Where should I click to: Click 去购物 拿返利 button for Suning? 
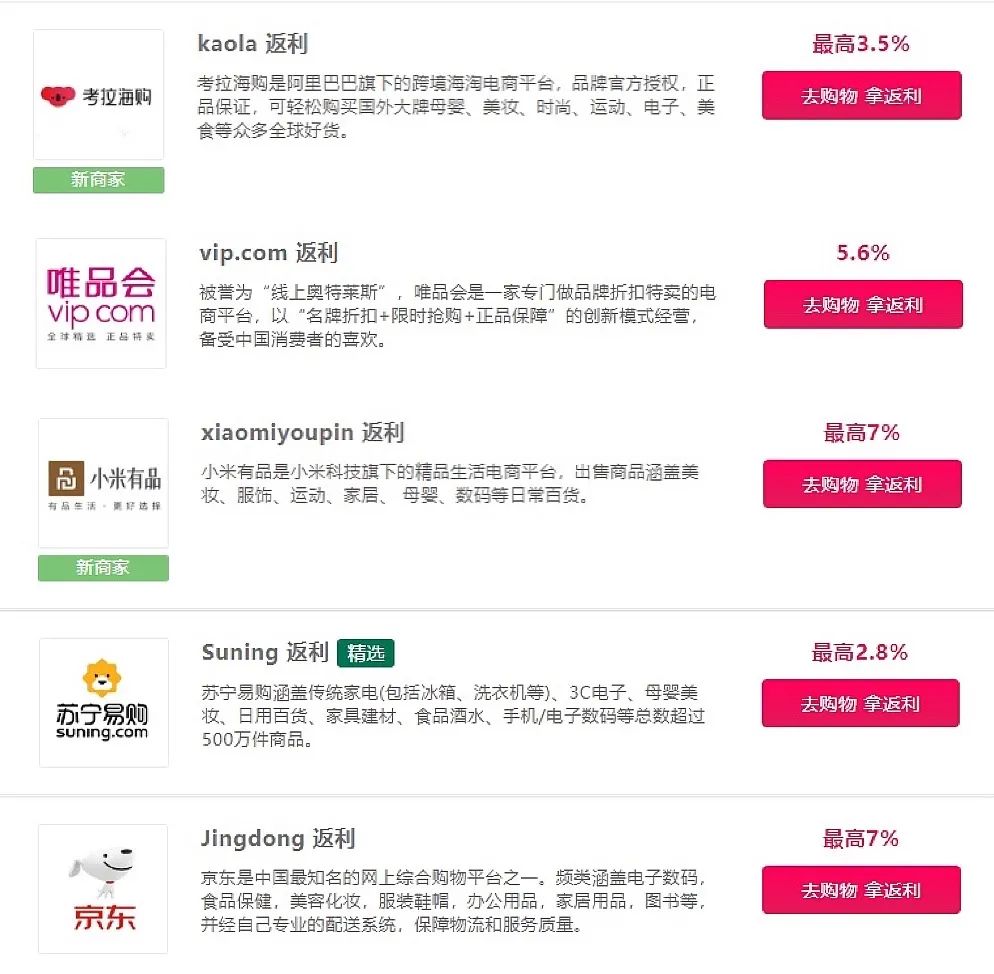pyautogui.click(x=860, y=703)
